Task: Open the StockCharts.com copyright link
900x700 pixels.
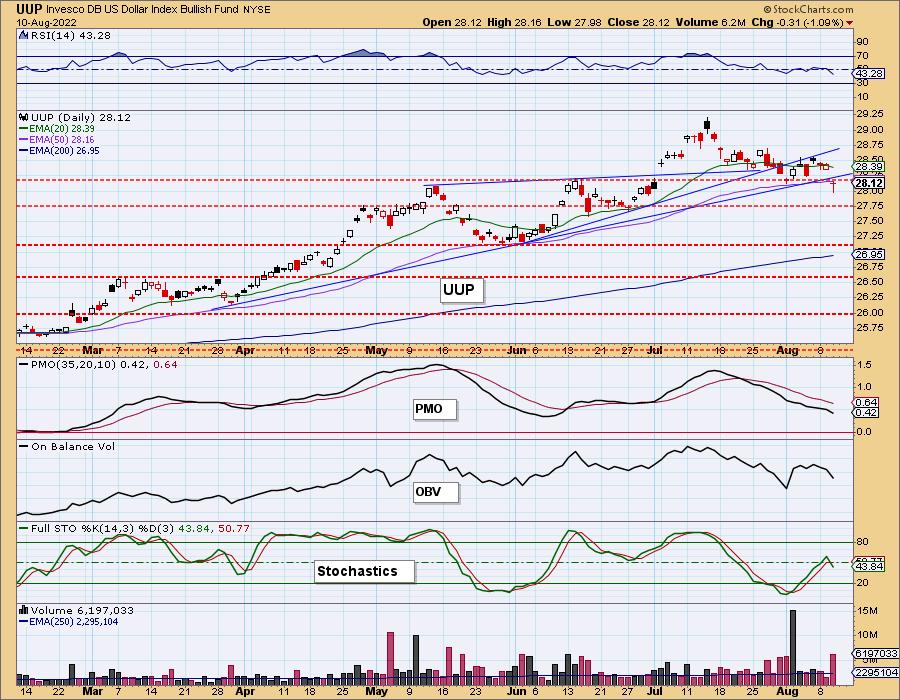Action: click(808, 9)
